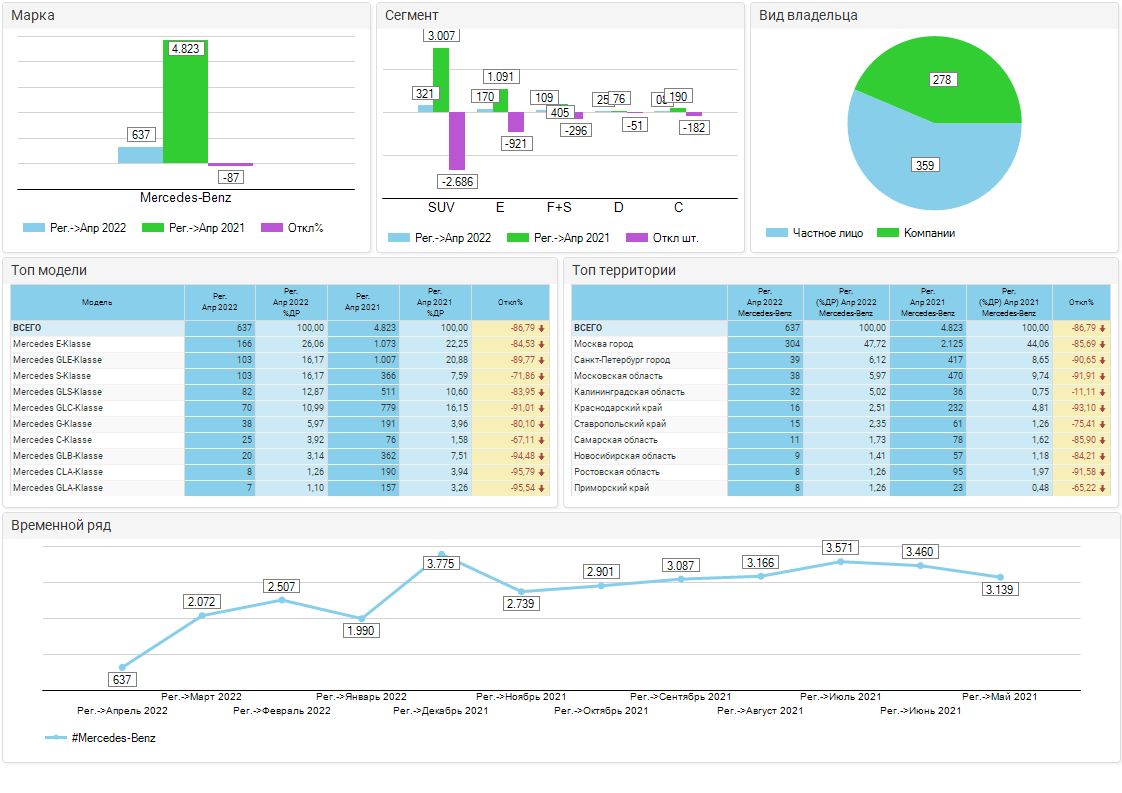
Task: Select the 3.775 data point on the timeline
Action: [441, 554]
